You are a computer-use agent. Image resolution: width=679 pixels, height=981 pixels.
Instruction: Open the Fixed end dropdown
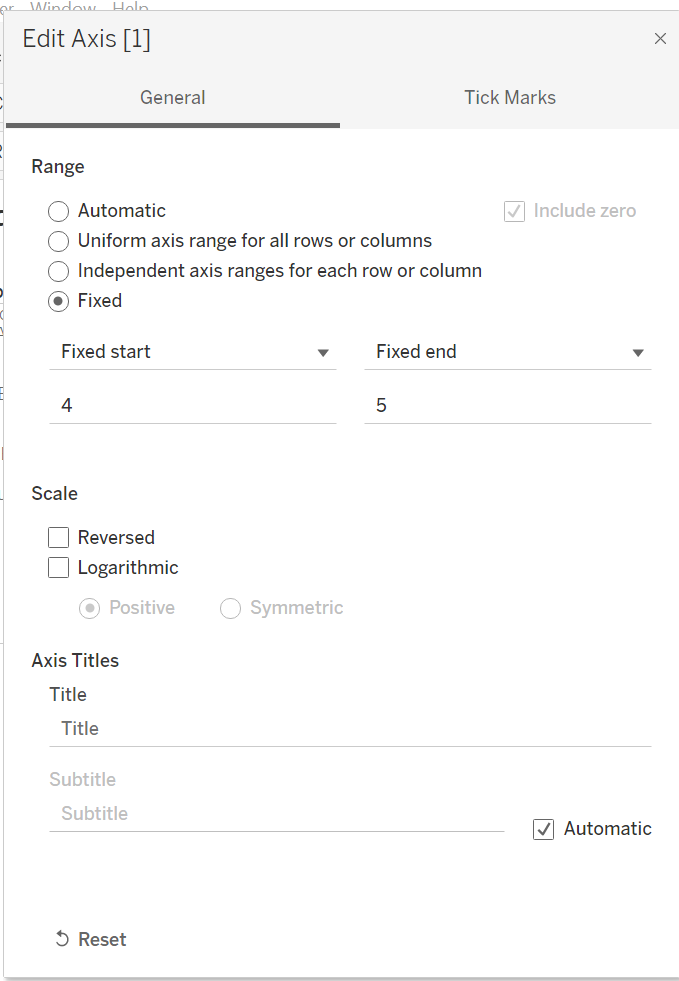(637, 352)
